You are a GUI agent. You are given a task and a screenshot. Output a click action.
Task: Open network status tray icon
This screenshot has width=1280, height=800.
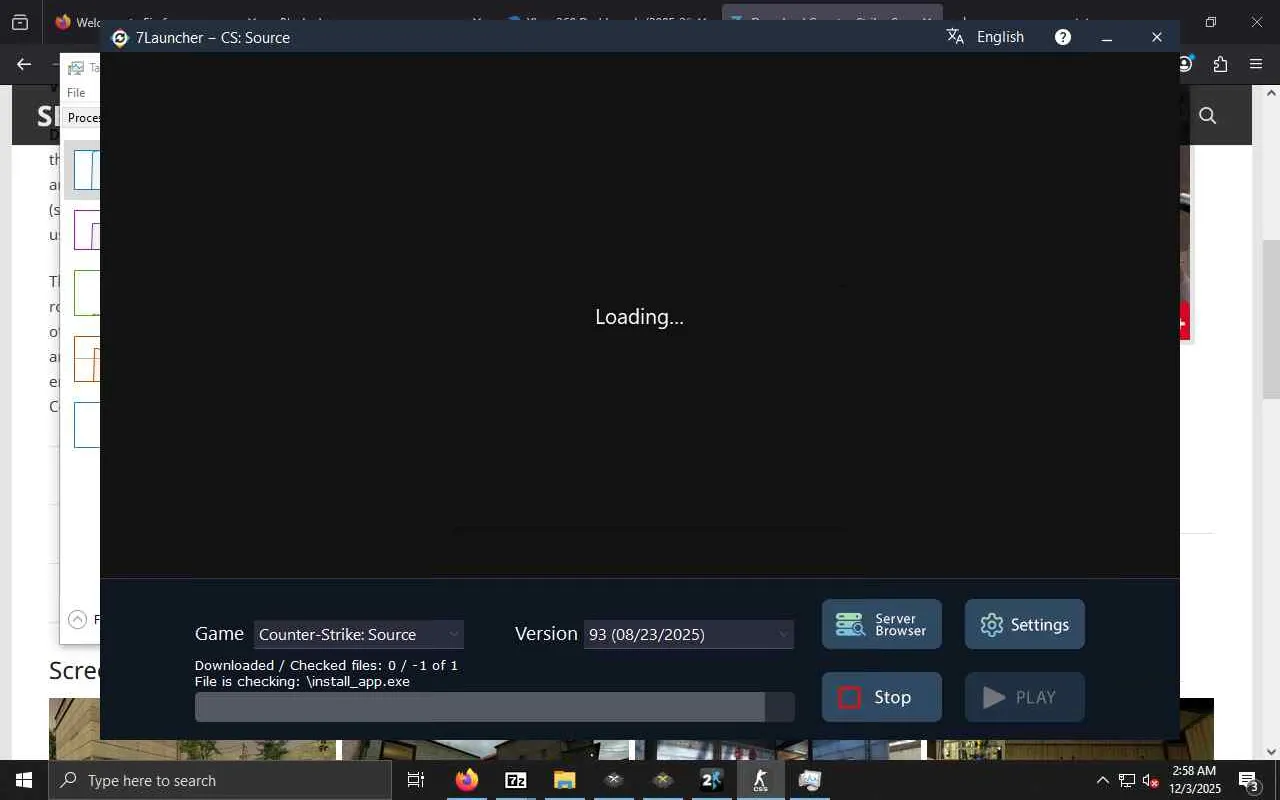1127,780
